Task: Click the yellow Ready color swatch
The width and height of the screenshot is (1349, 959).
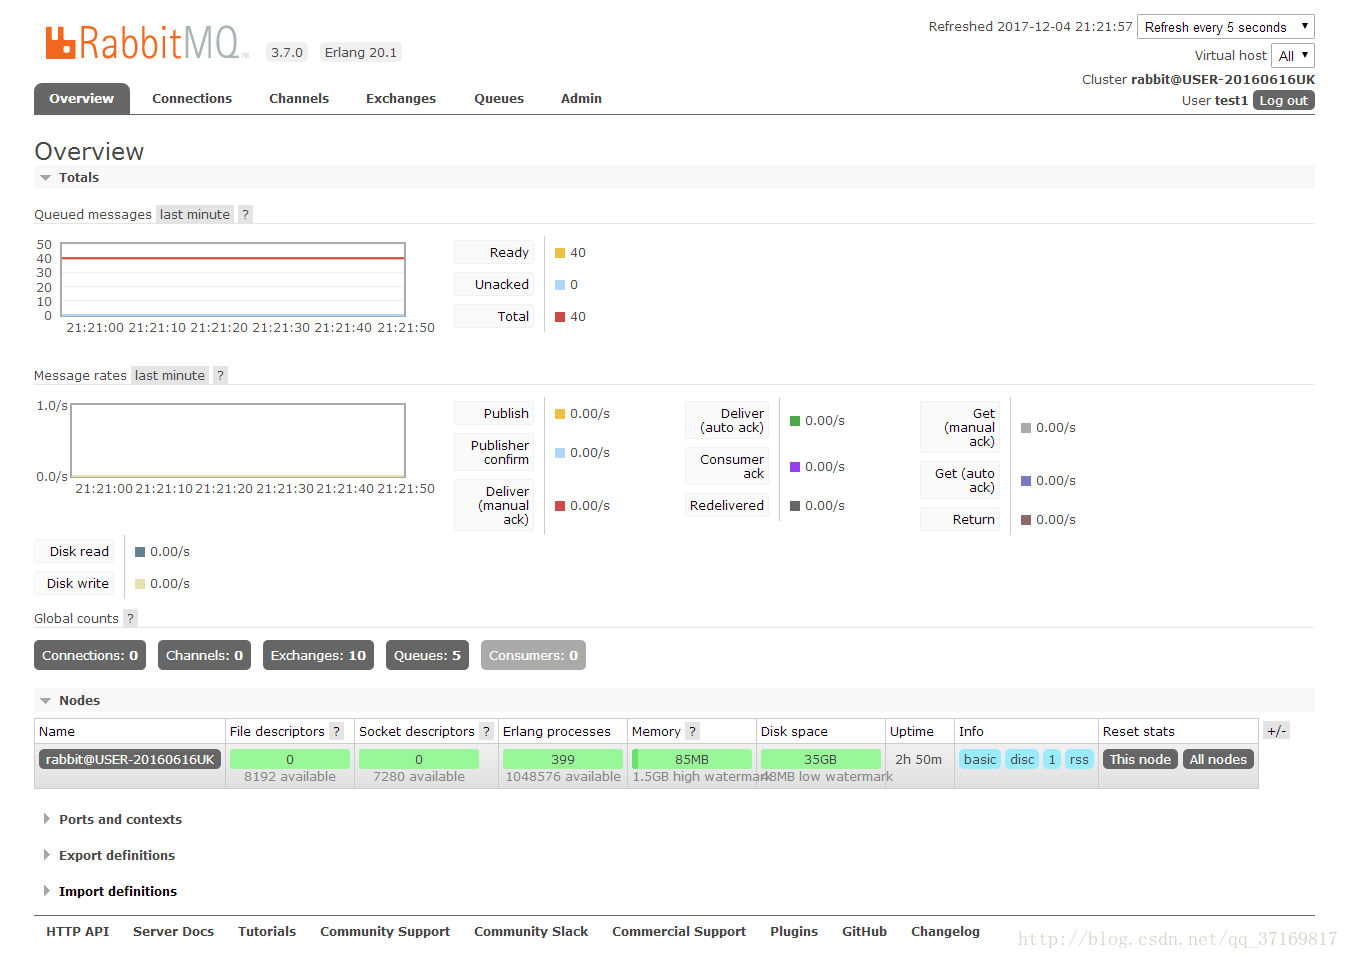Action: tap(560, 253)
